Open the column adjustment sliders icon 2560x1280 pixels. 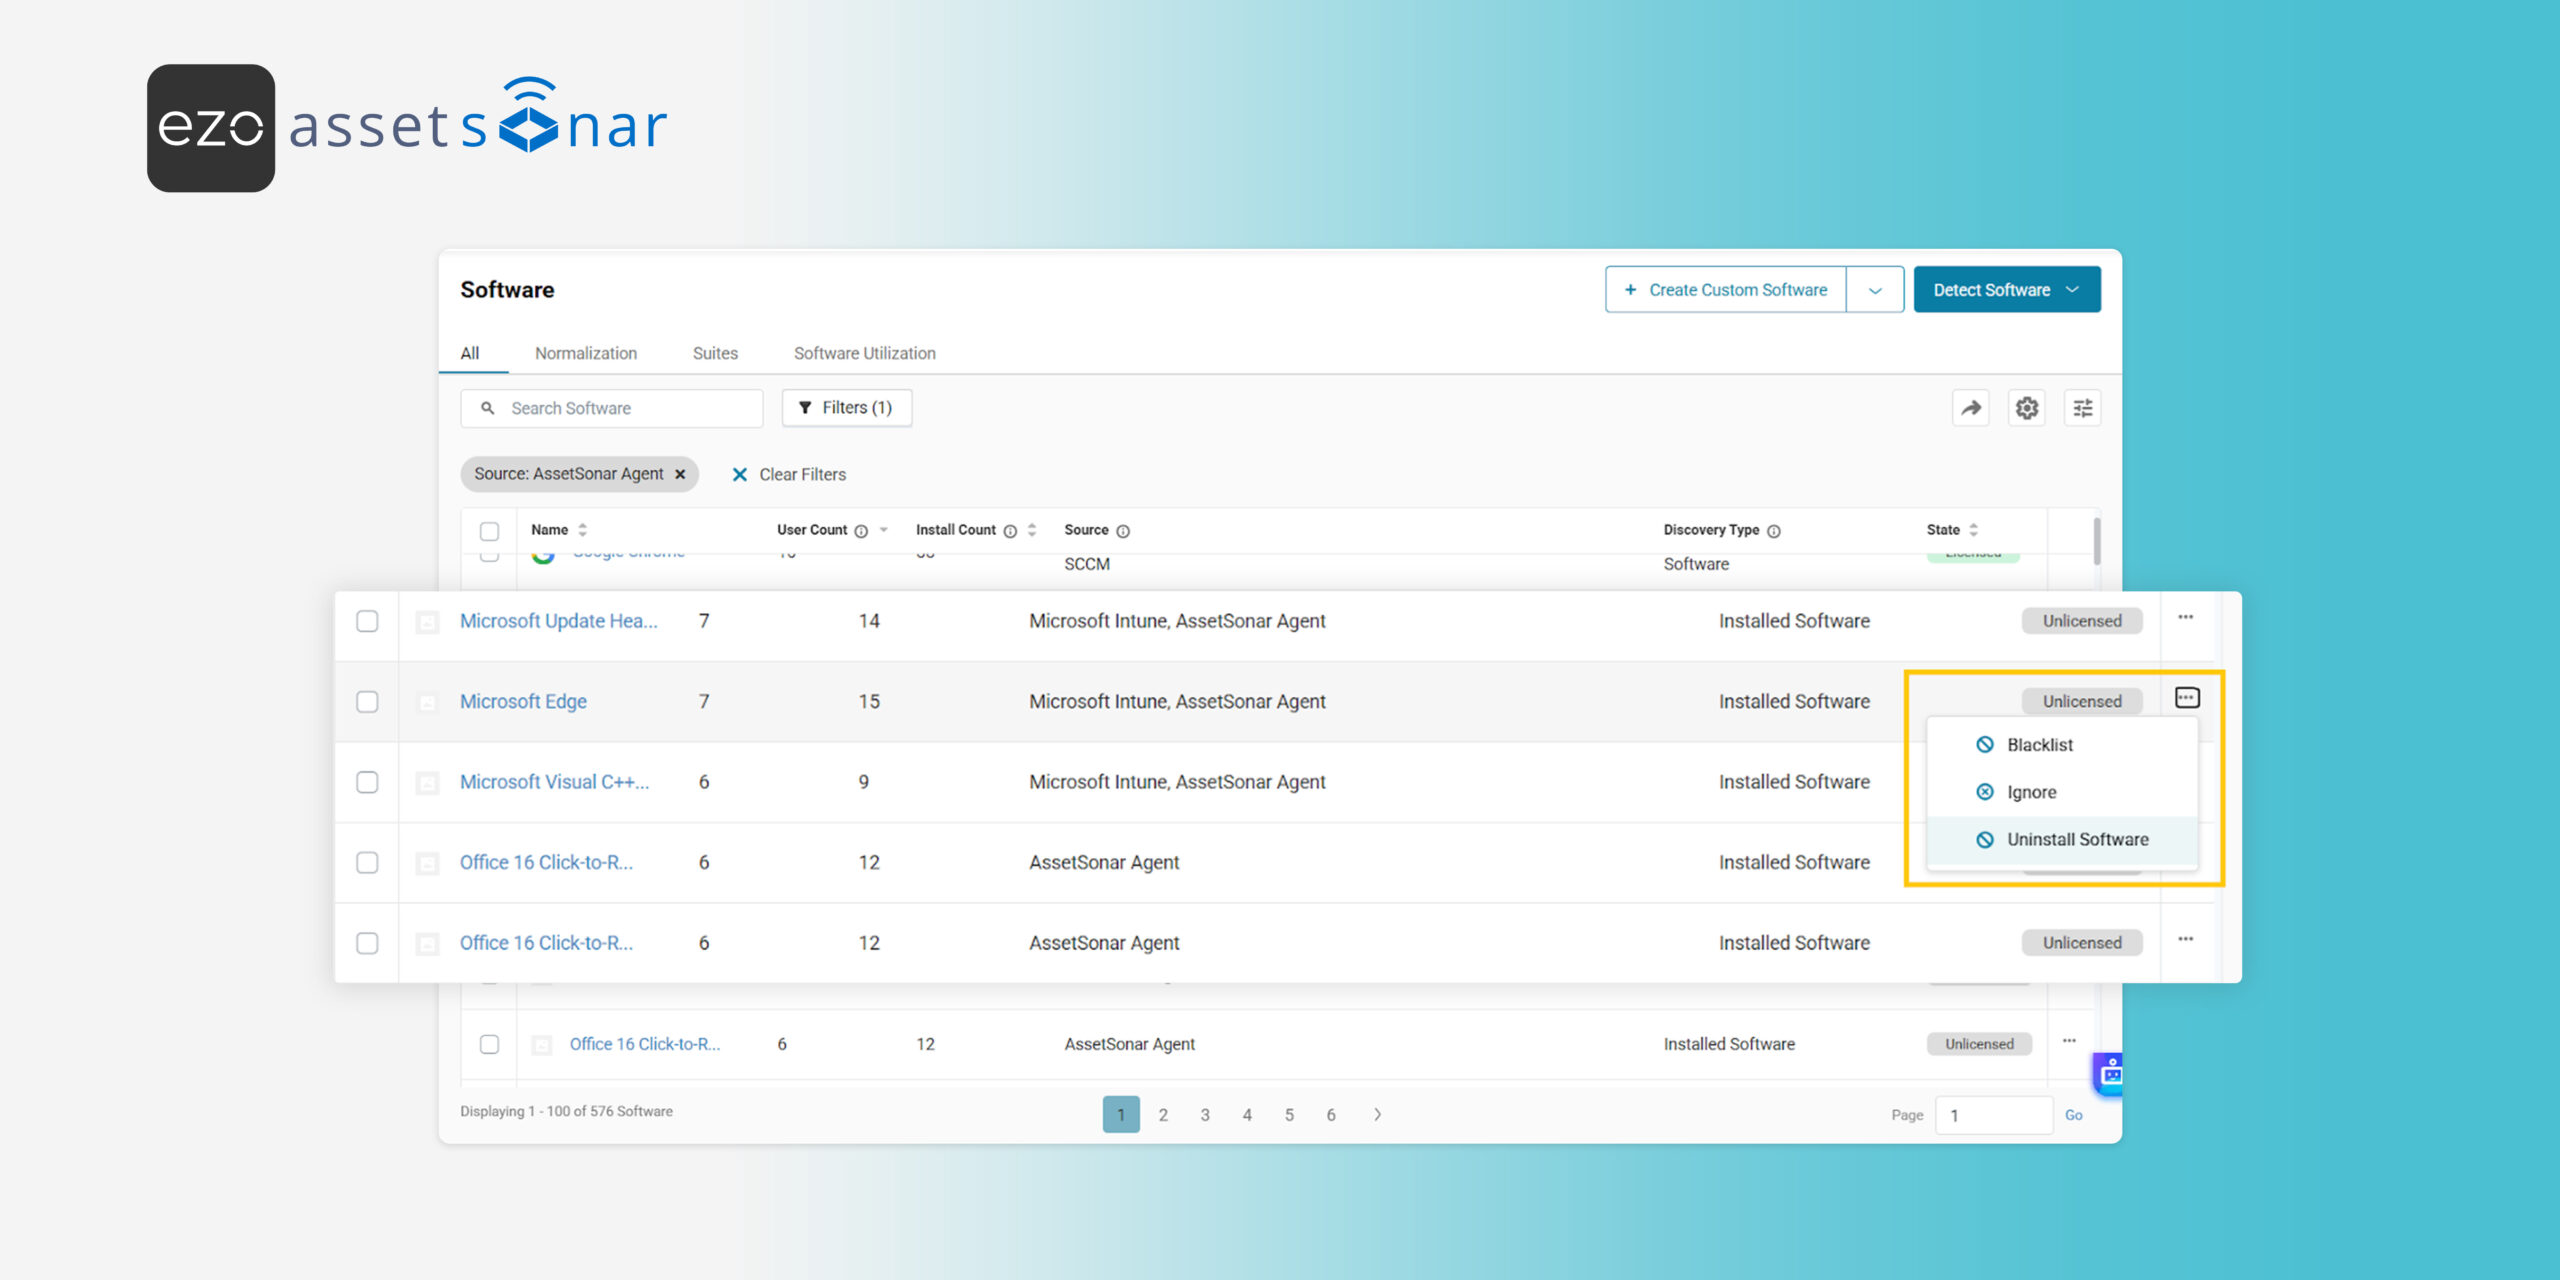2082,408
